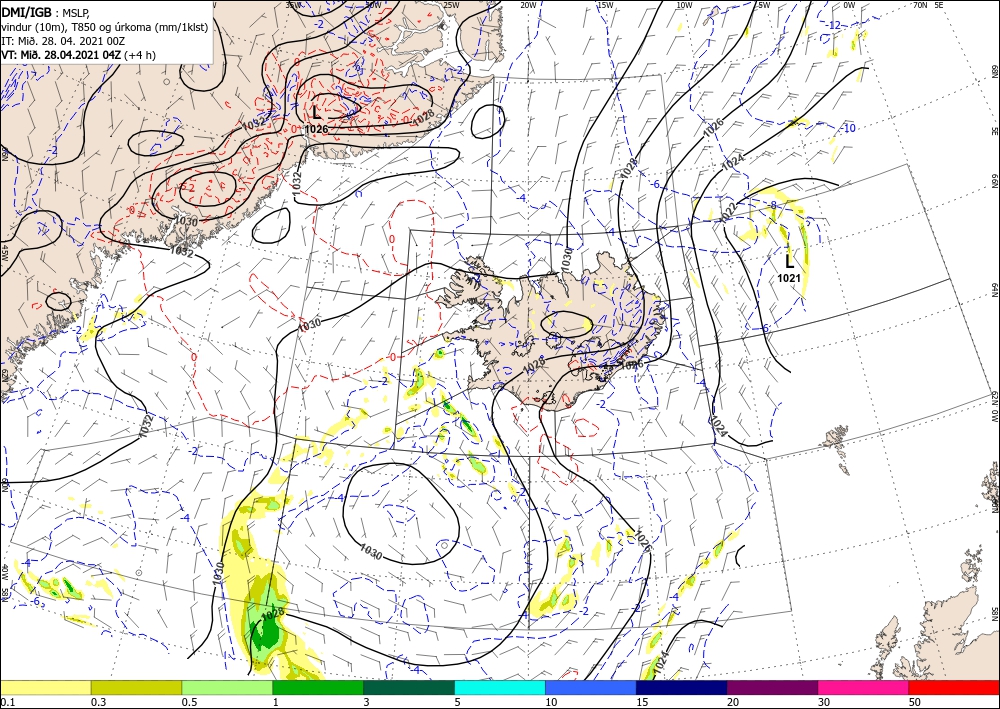
Task: Click the '0.3' legend value
Action: (x=98, y=702)
